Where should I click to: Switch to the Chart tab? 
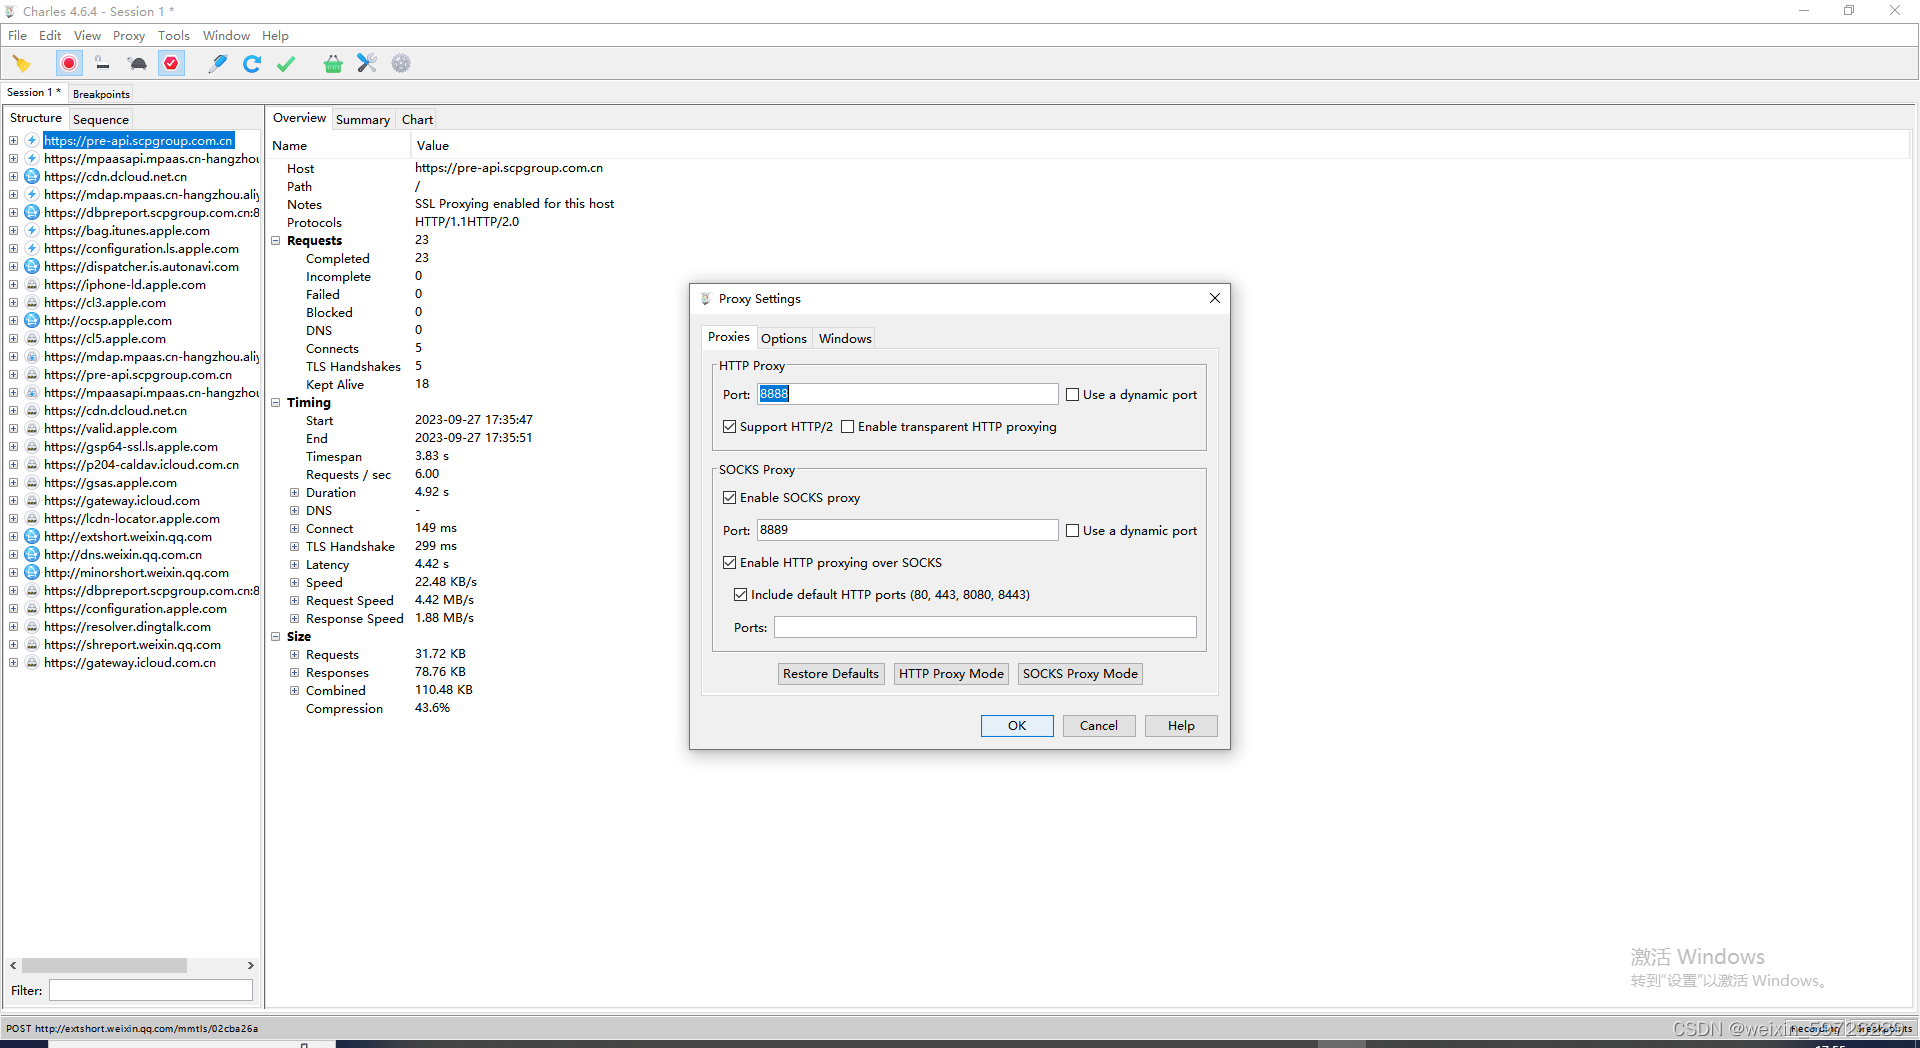click(417, 119)
